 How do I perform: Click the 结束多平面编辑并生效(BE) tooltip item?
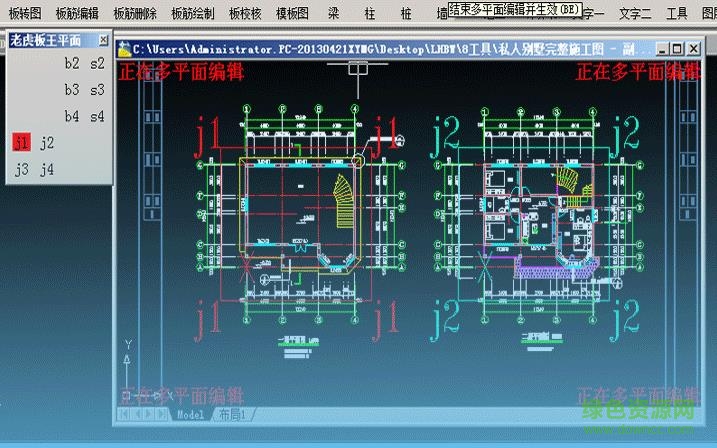tap(514, 9)
